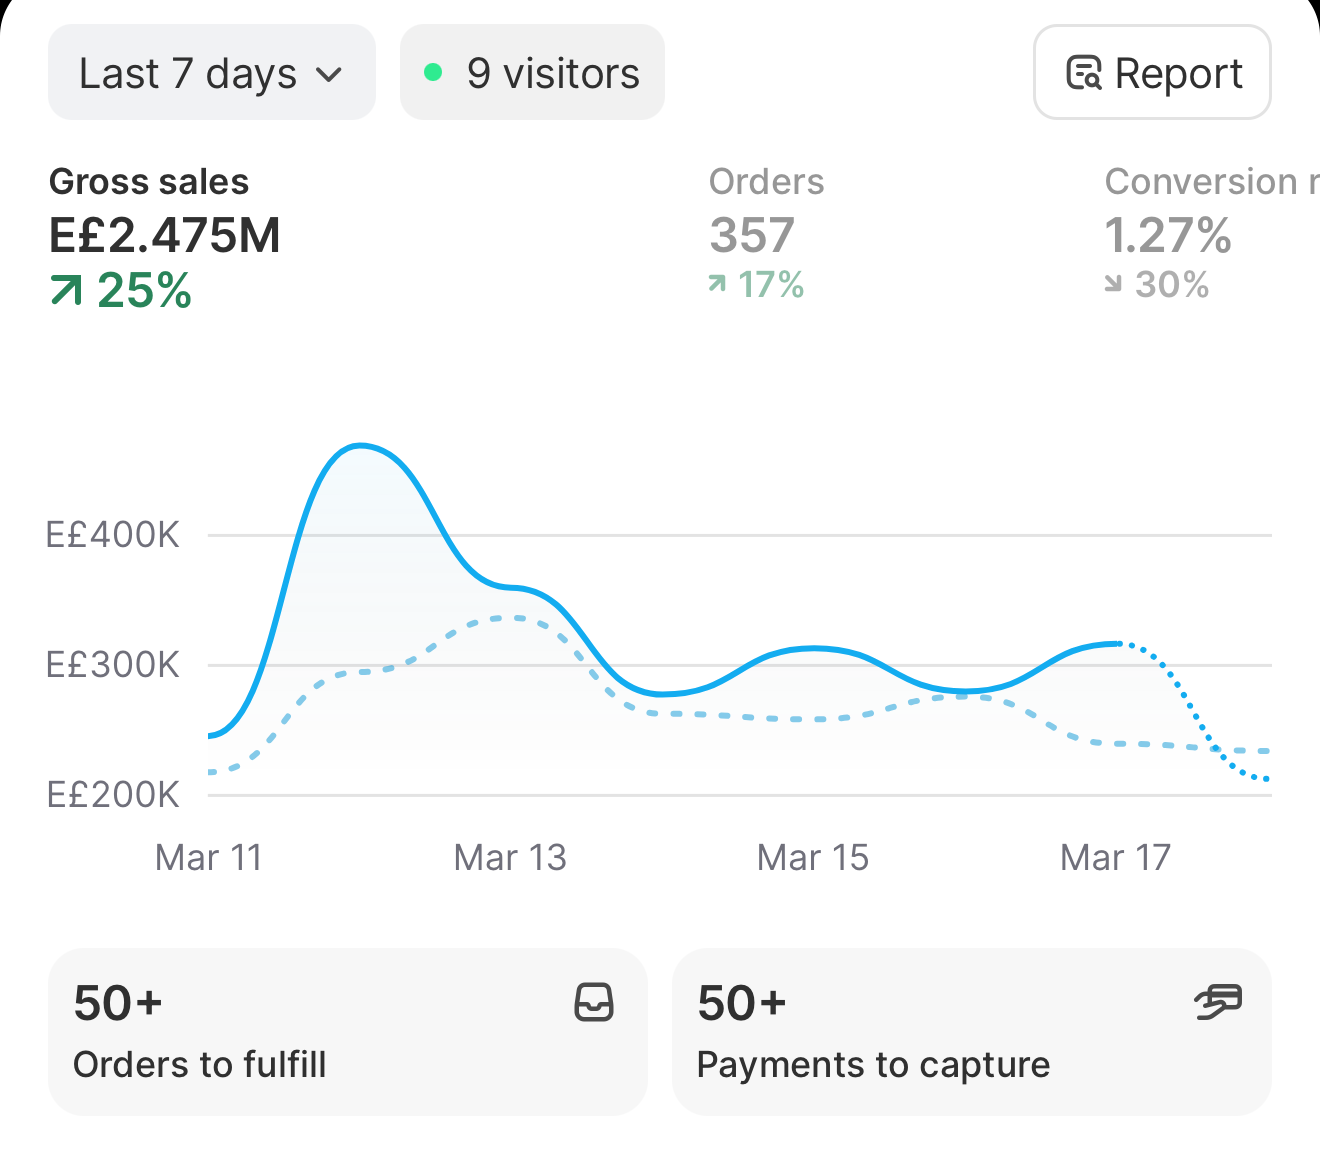This screenshot has width=1320, height=1163.
Task: Open the Report icon in the button
Action: coord(1084,73)
